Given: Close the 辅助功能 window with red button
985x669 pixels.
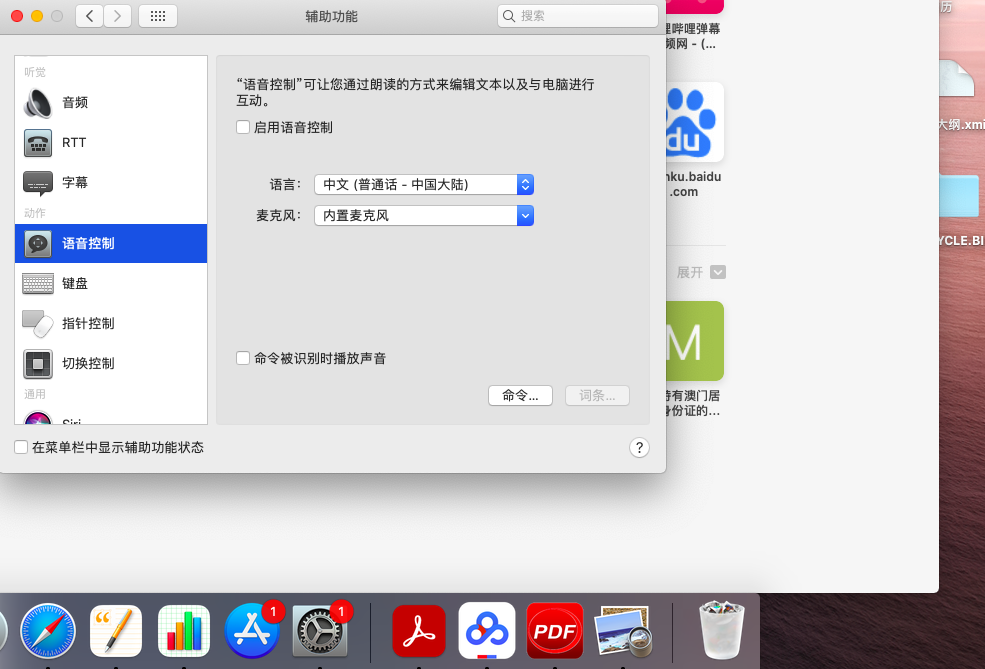Looking at the screenshot, I should pos(17,16).
